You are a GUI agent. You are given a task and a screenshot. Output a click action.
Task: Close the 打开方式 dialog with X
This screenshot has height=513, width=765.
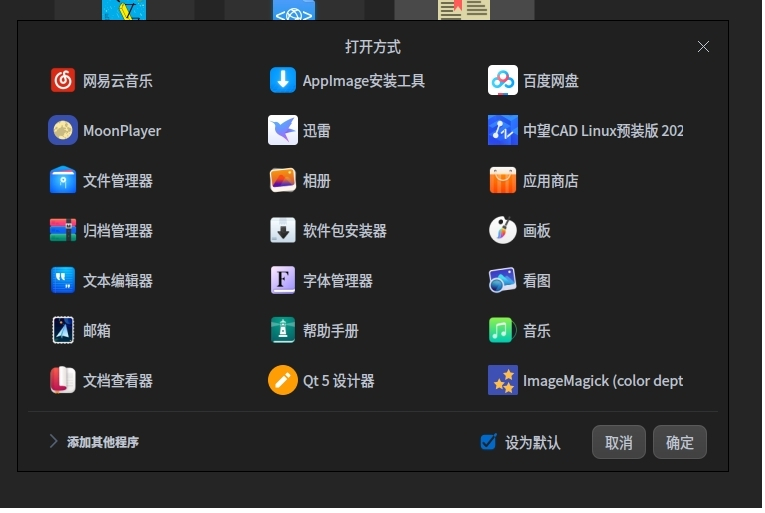pos(703,47)
